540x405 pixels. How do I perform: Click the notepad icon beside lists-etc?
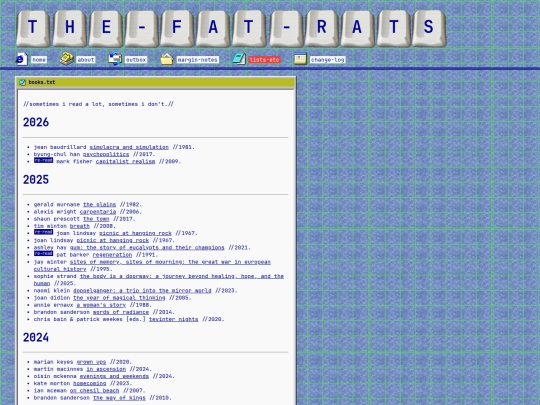click(x=239, y=59)
